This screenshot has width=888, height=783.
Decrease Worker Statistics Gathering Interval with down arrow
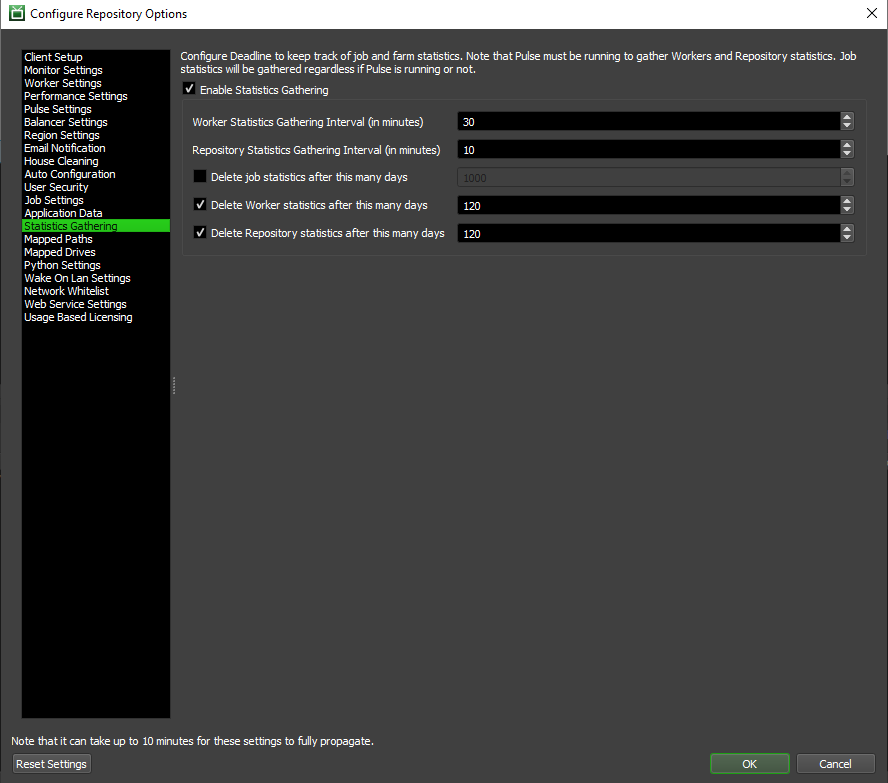point(847,126)
